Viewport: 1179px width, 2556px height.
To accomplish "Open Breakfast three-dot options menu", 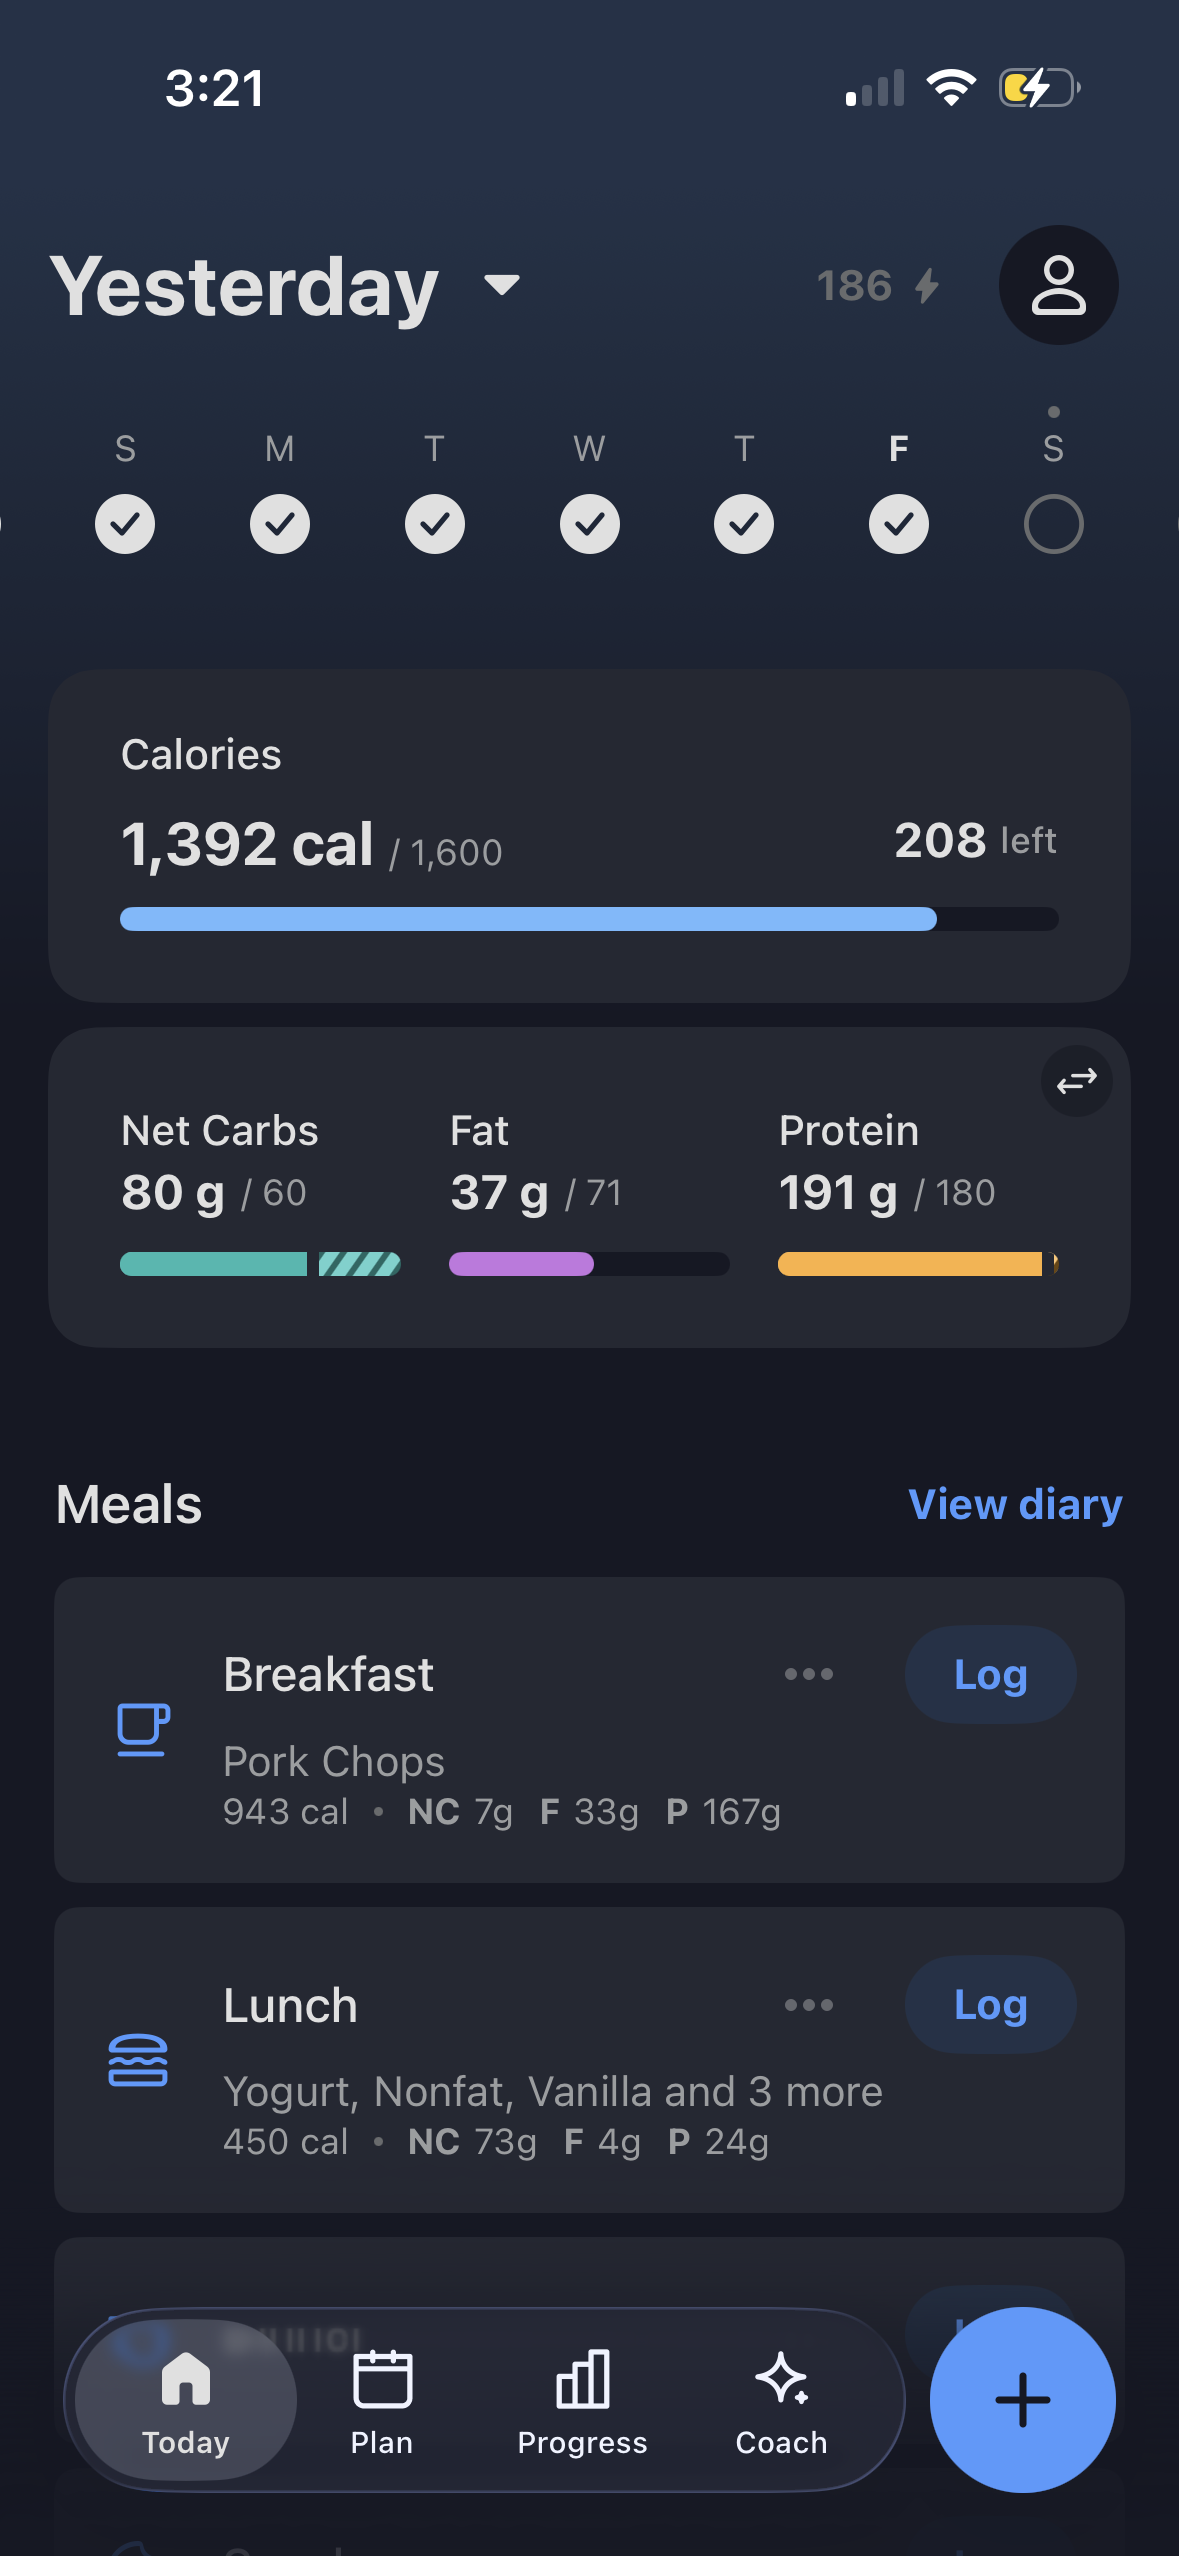I will [x=809, y=1674].
